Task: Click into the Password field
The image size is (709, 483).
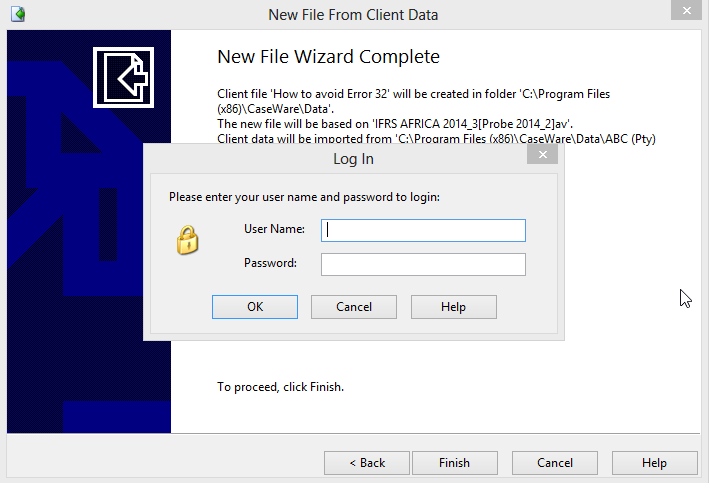Action: pos(423,264)
